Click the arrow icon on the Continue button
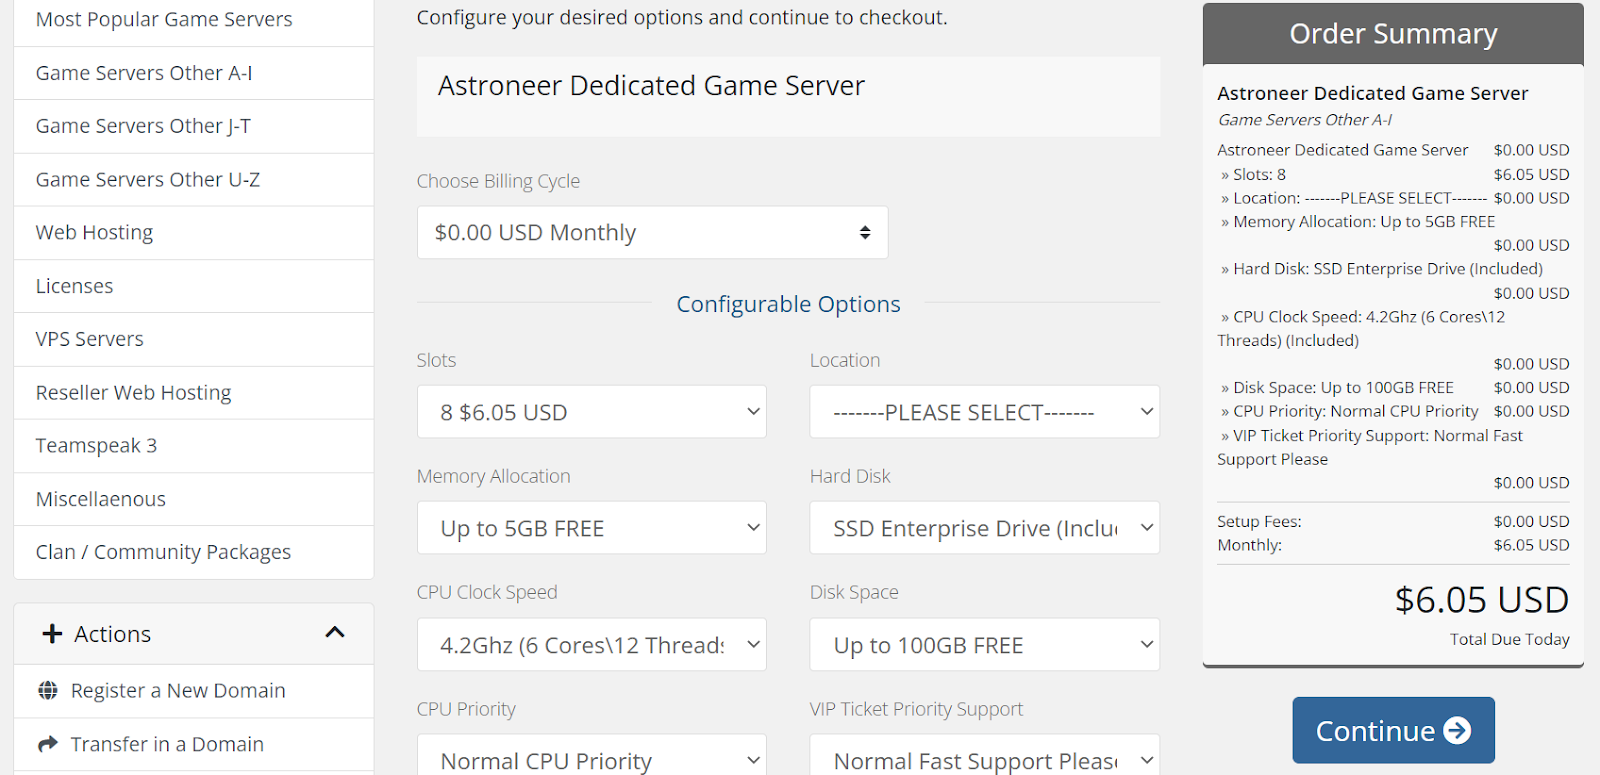 click(x=1458, y=731)
